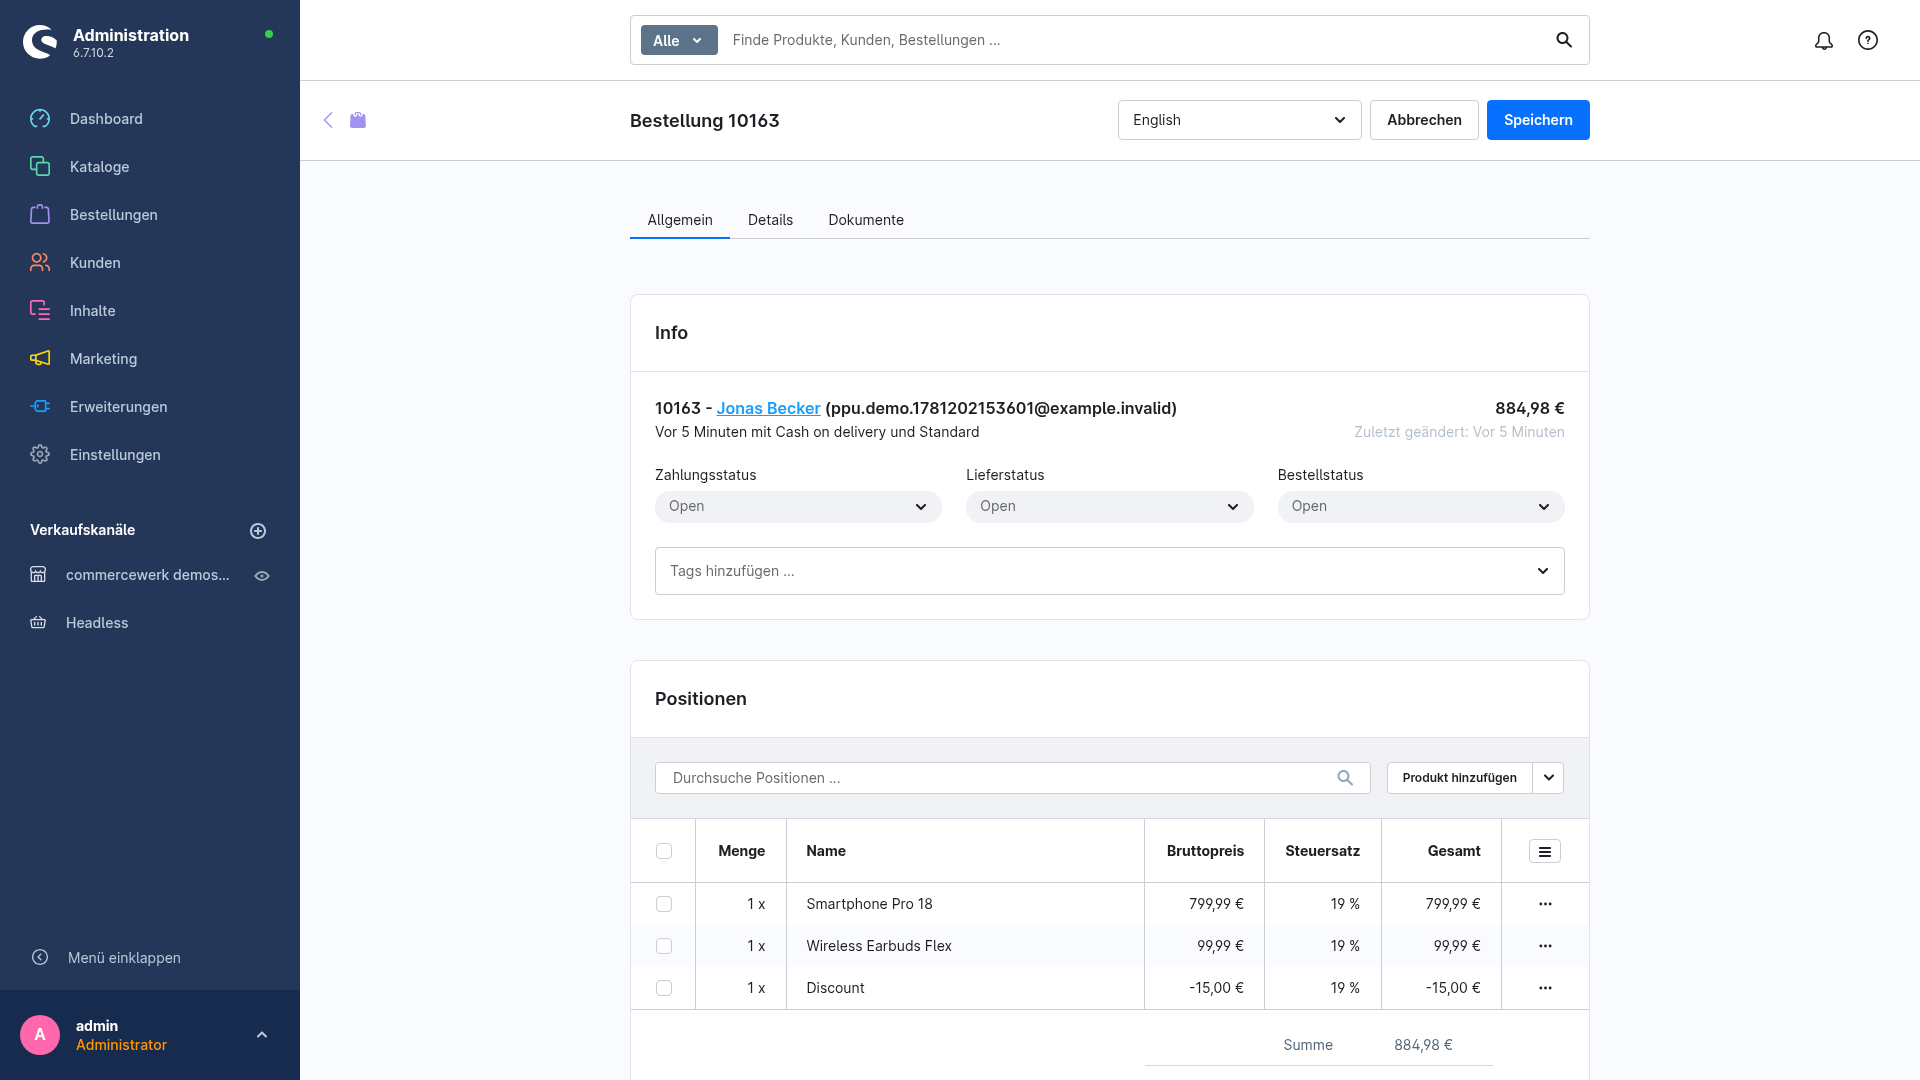Go to Bestellungen in the sidebar
The image size is (1920, 1080).
113,215
